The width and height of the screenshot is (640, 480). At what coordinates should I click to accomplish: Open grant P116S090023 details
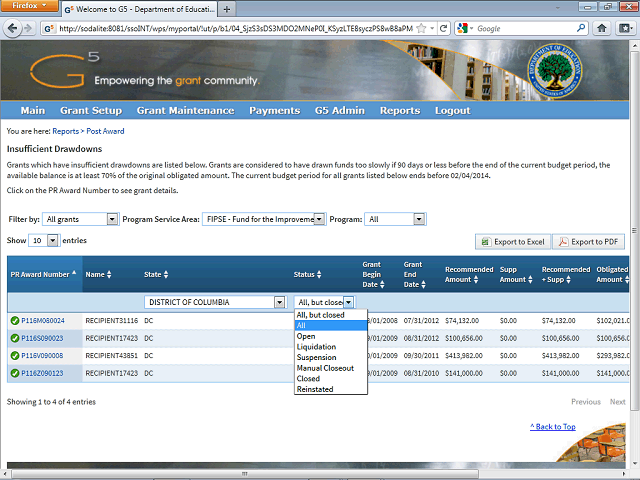coord(42,338)
